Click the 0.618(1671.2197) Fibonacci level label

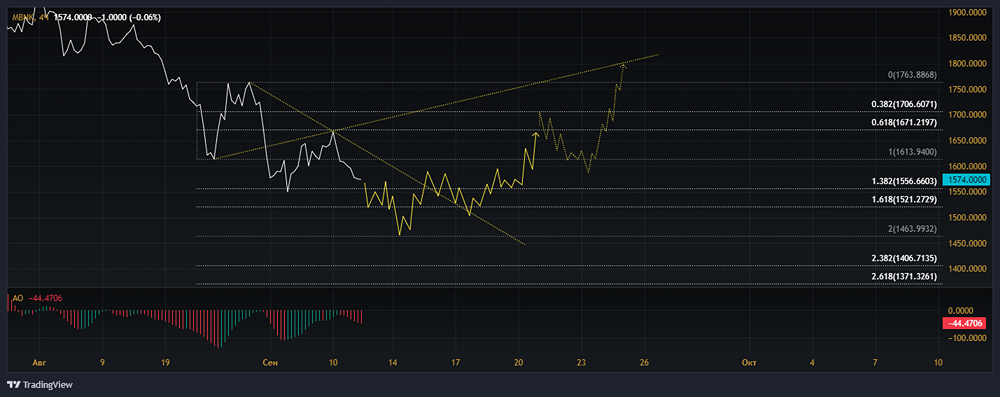[904, 122]
